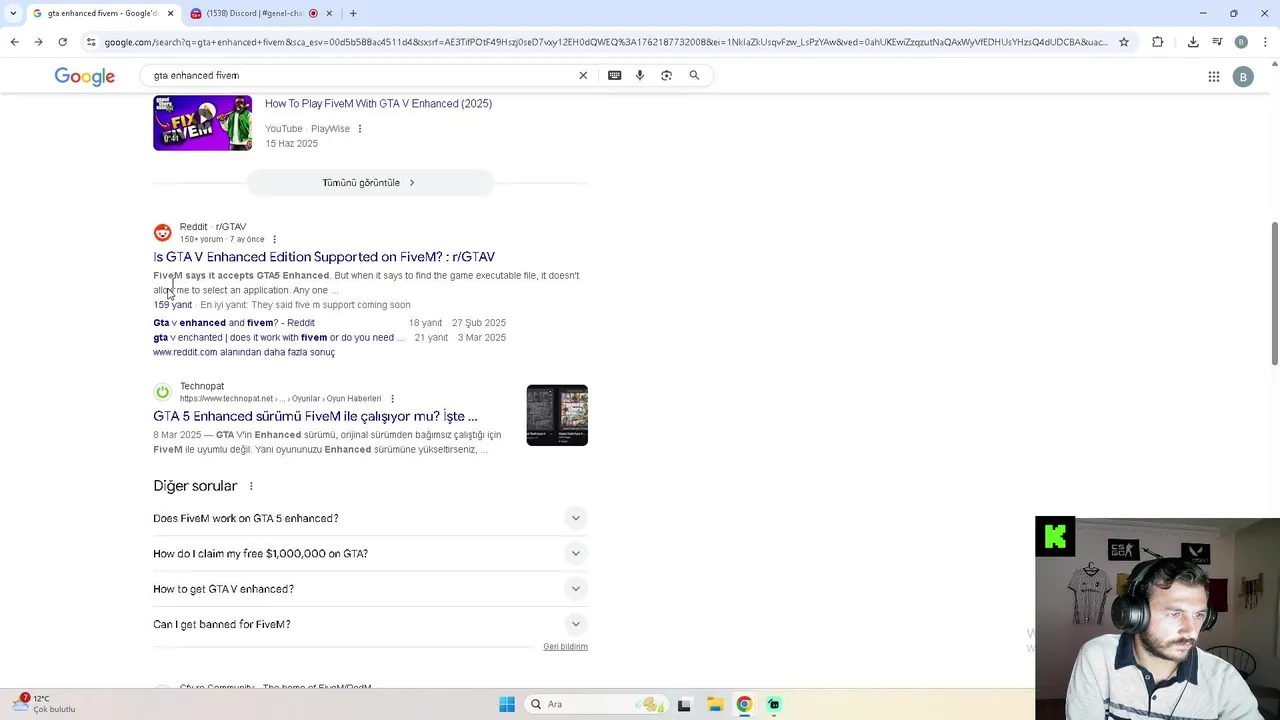Open the Chrome three-dot menu
The image size is (1280, 720).
coord(1265,42)
